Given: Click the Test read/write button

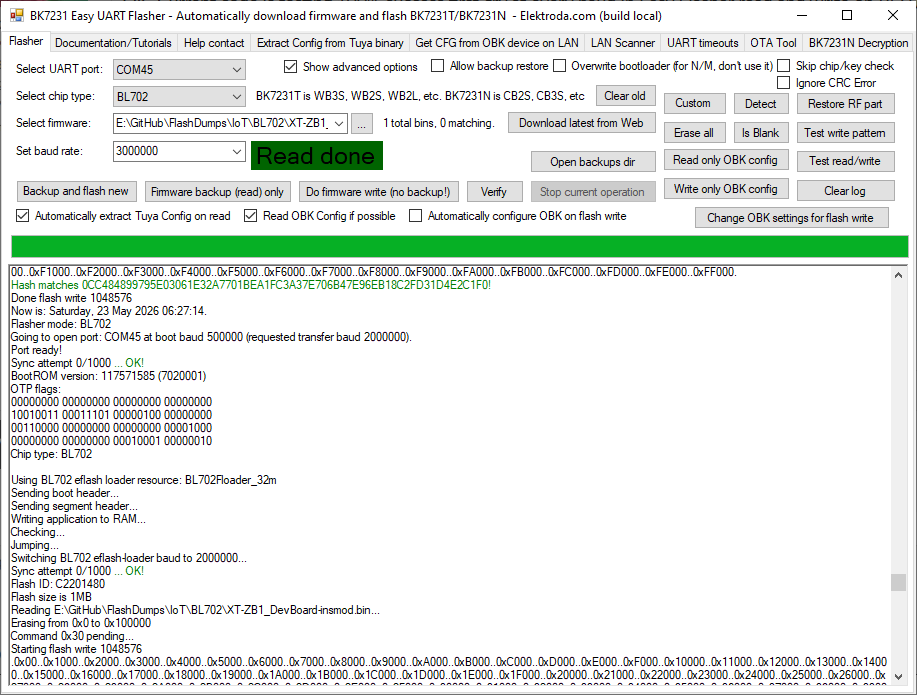Looking at the screenshot, I should pos(846,161).
